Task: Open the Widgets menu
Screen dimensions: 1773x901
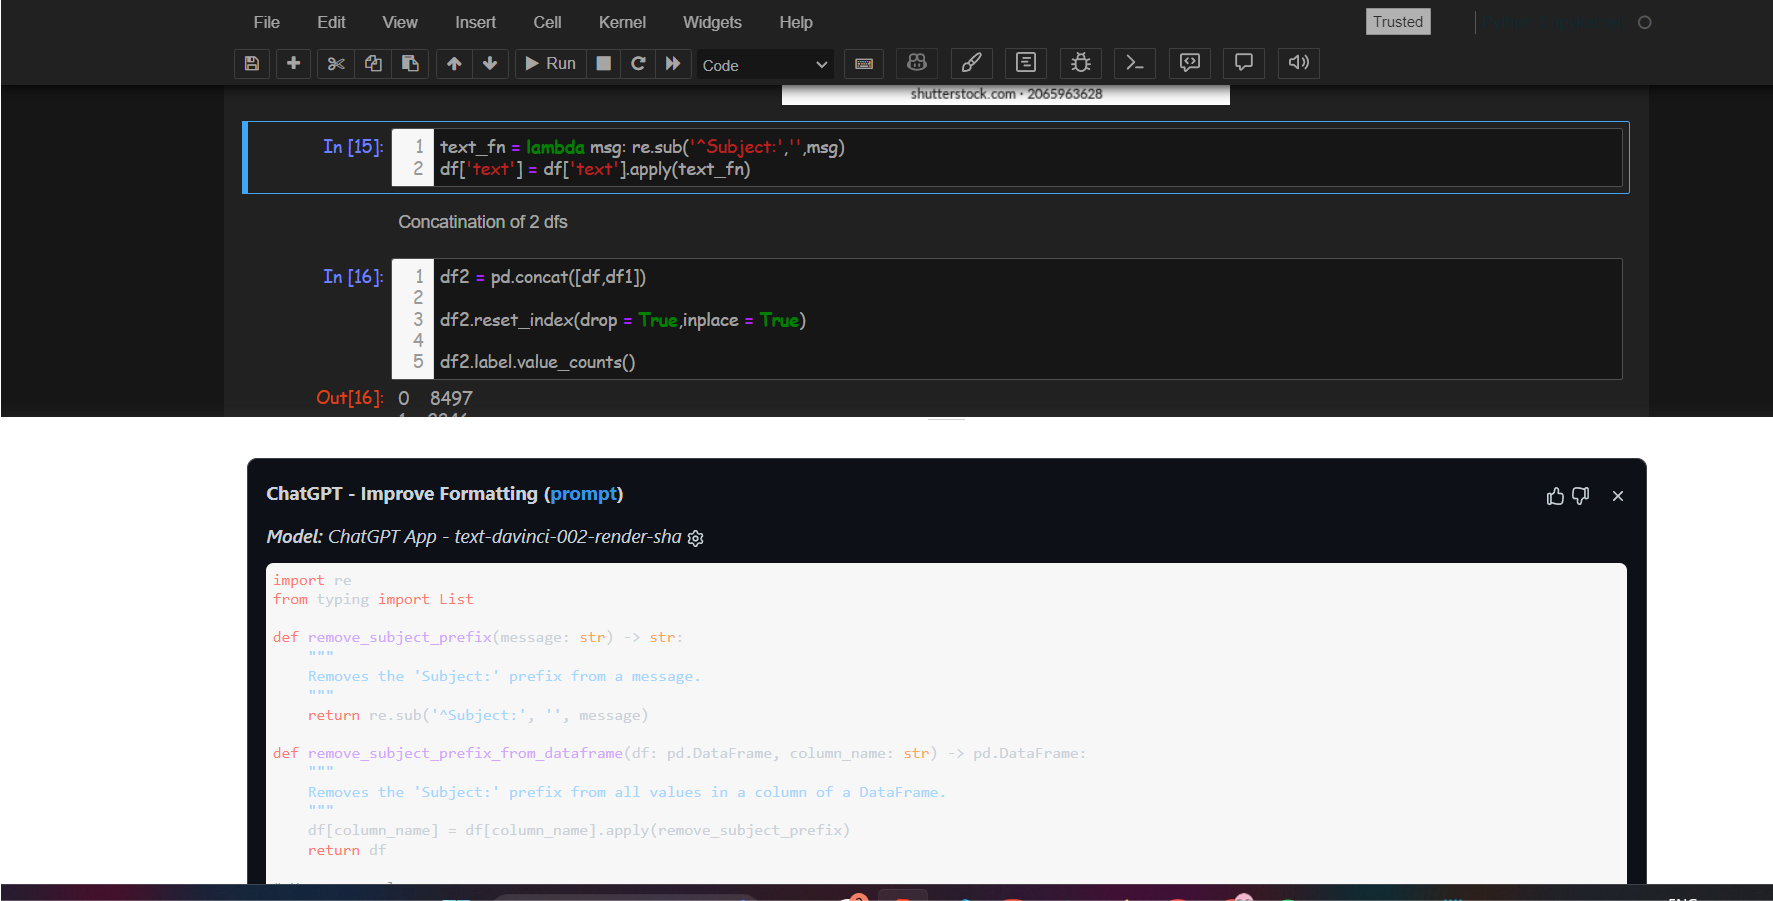Action: [x=712, y=21]
